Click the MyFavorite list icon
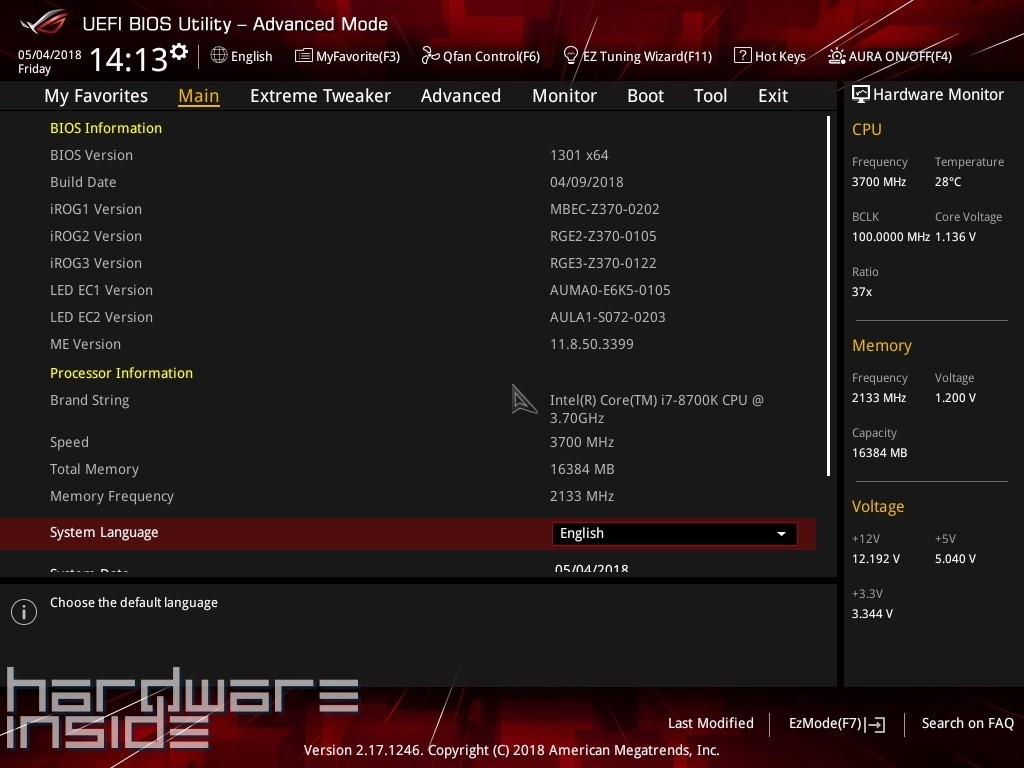The image size is (1024, 768). [x=303, y=56]
